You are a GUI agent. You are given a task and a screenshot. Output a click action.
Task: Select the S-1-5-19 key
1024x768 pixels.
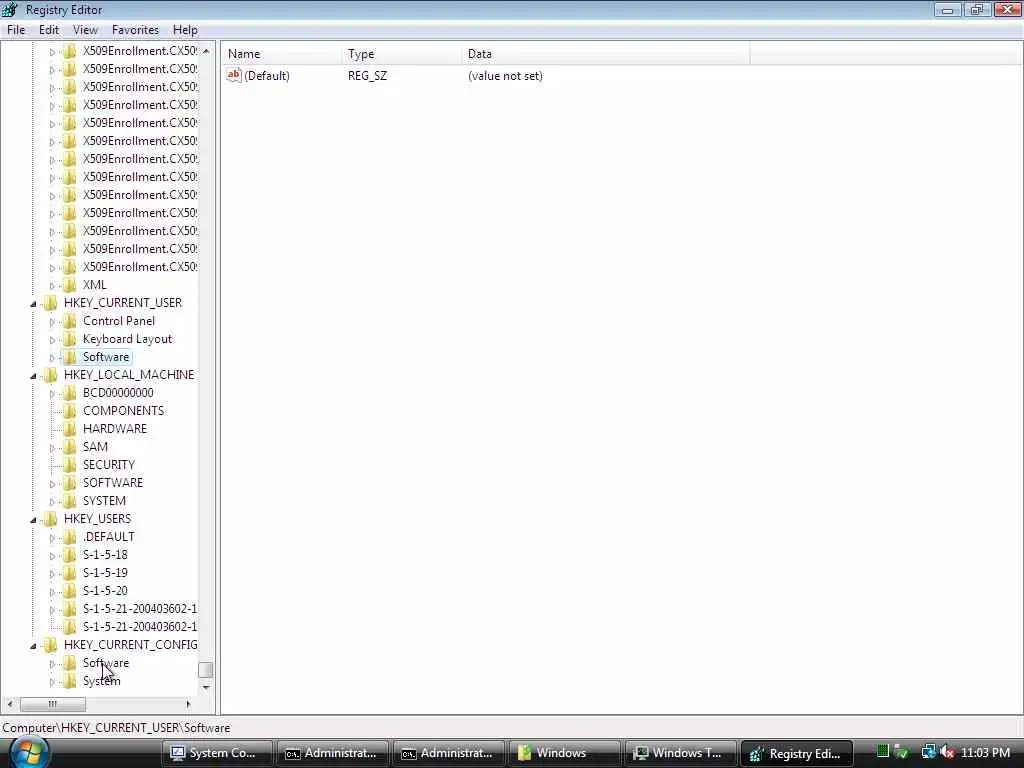pyautogui.click(x=105, y=573)
